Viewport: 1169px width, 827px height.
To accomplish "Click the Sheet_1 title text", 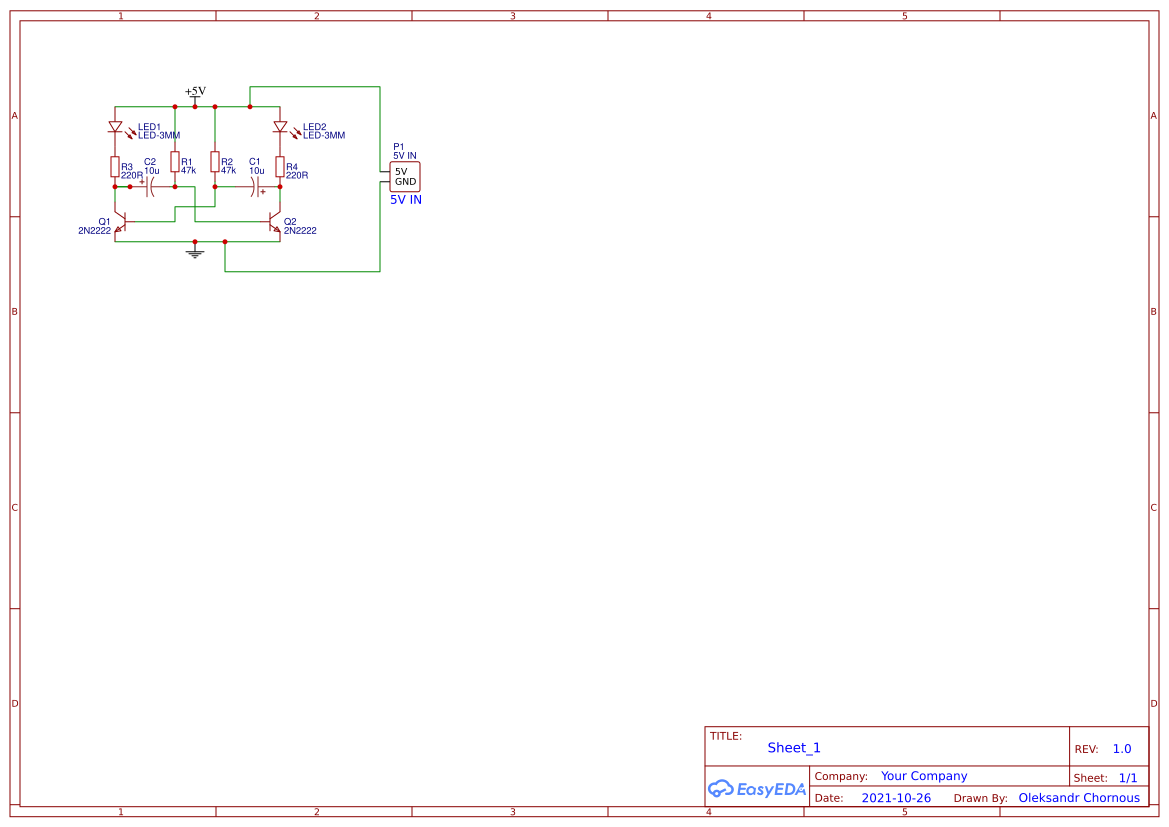I will click(793, 747).
